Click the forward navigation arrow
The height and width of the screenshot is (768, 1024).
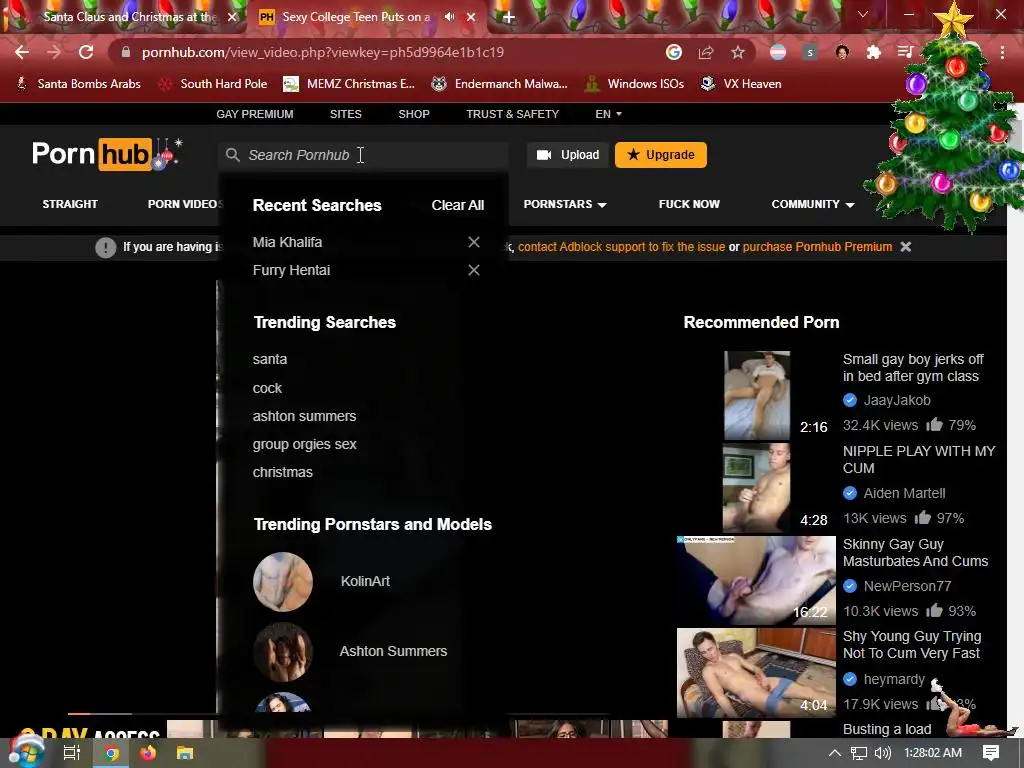point(54,52)
